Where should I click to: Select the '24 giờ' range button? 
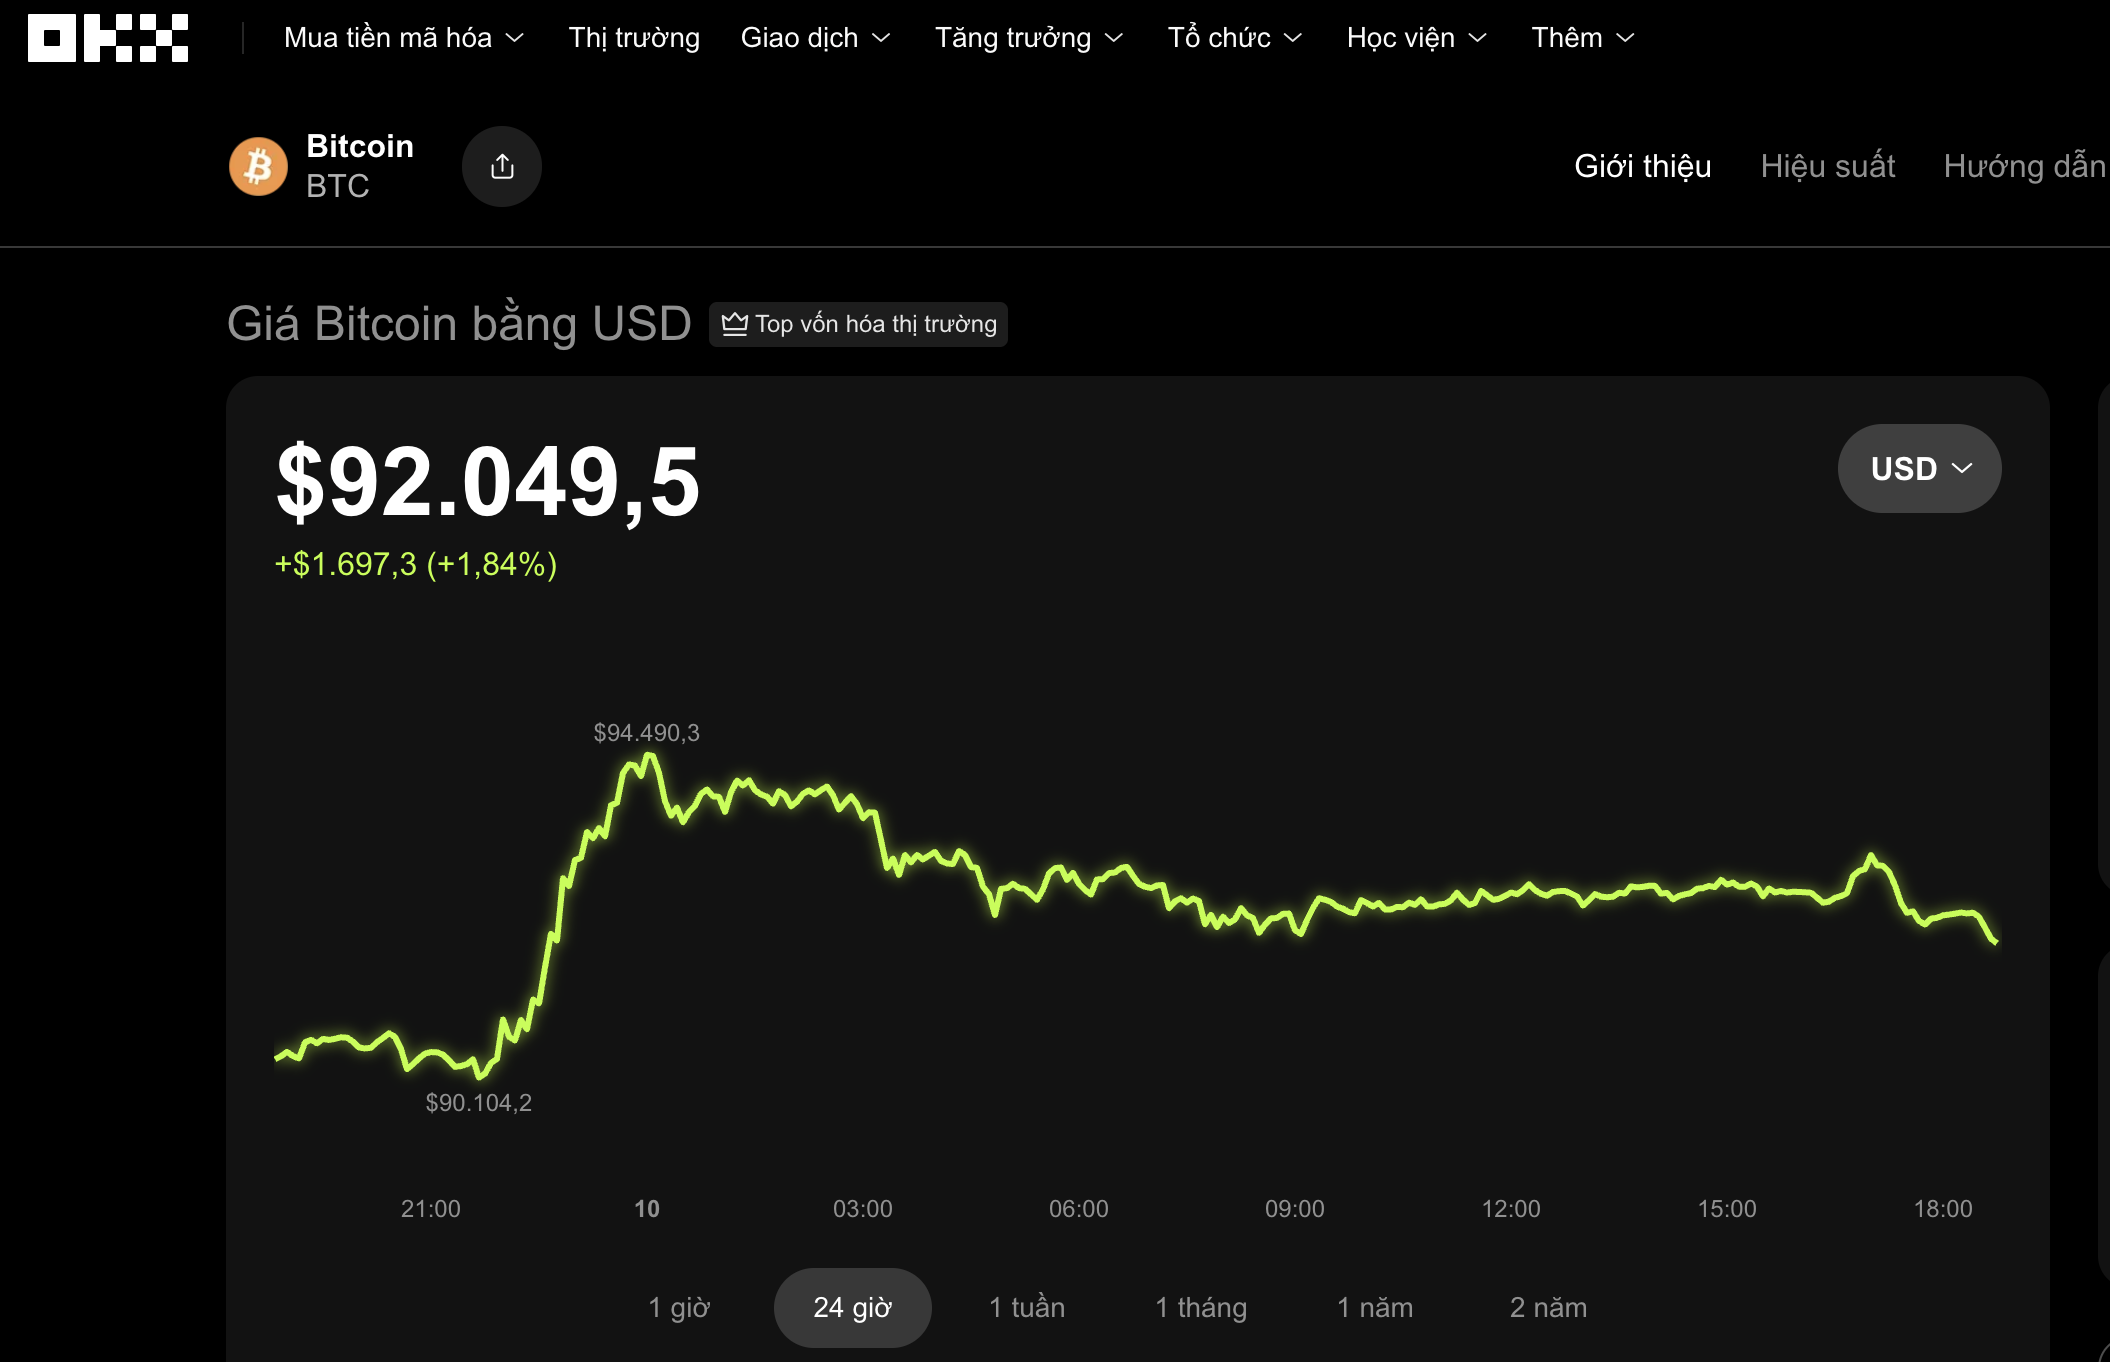[x=852, y=1307]
